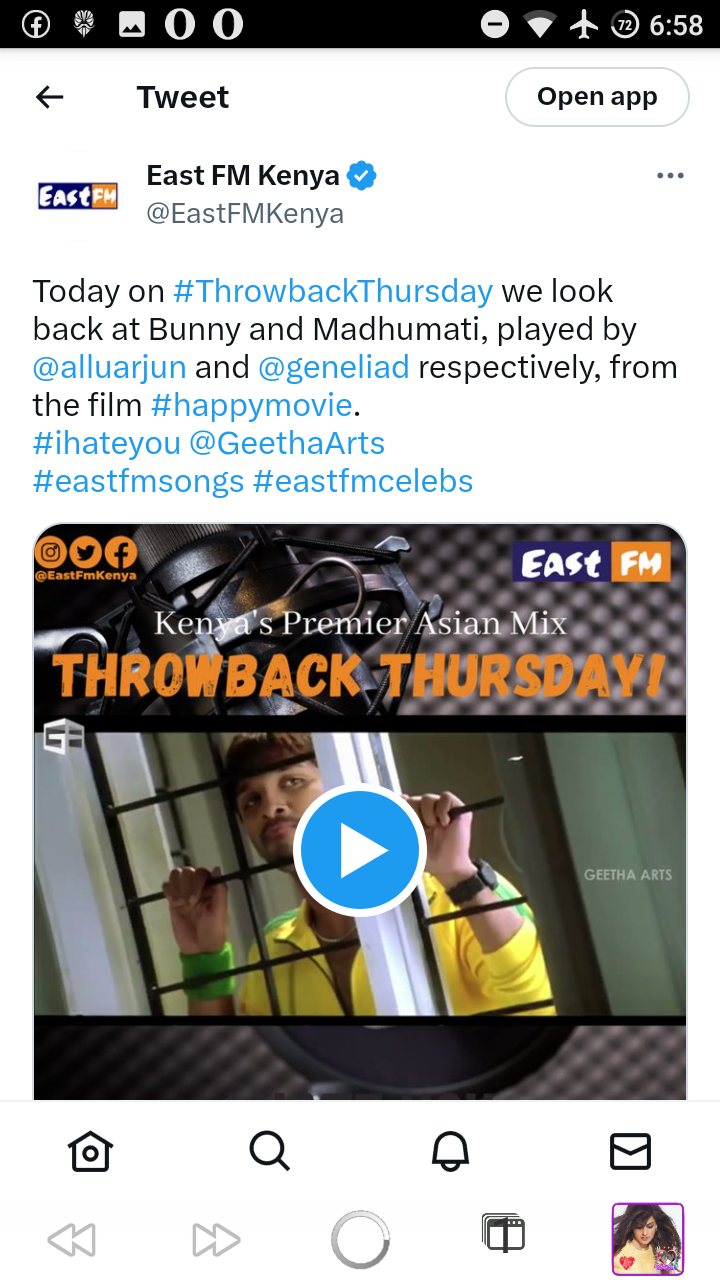
Task: Open the #happymovie hashtag
Action: click(x=252, y=405)
